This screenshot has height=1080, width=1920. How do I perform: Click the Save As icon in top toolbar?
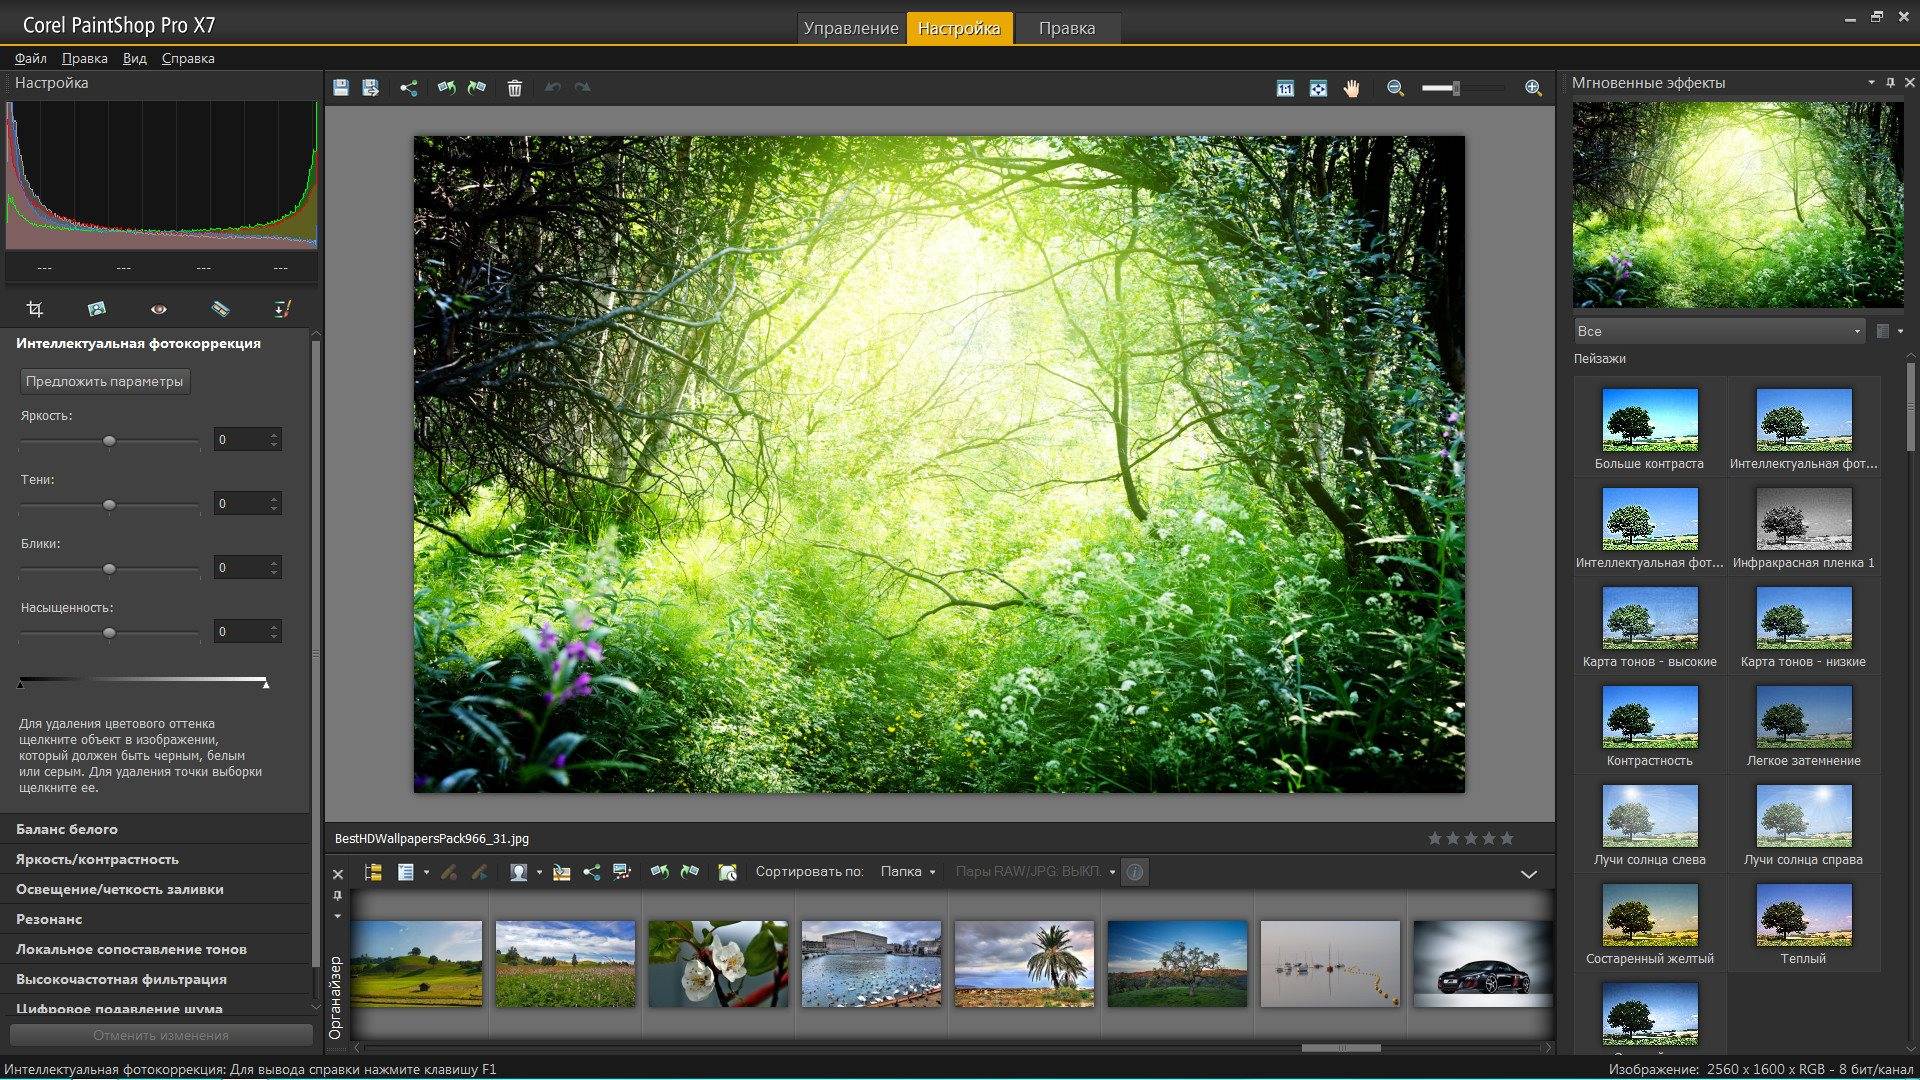pyautogui.click(x=371, y=88)
